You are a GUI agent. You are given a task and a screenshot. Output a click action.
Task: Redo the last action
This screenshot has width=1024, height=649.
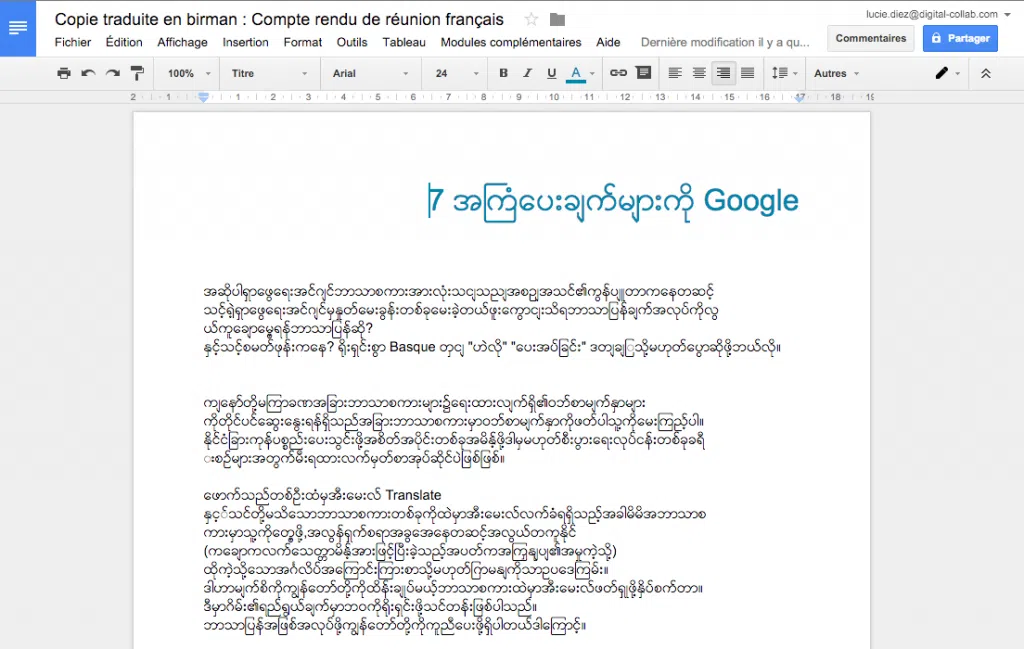pyautogui.click(x=113, y=73)
